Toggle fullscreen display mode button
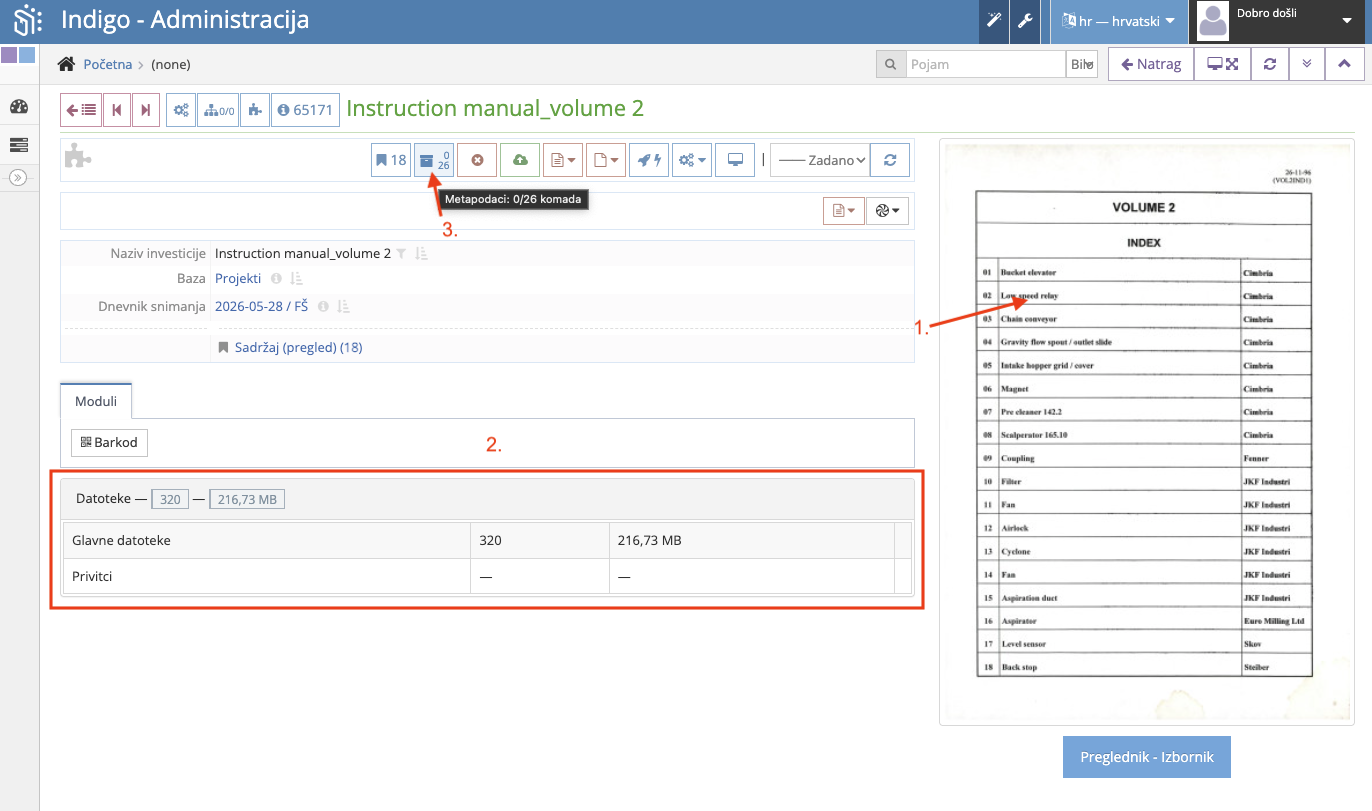 [1222, 64]
